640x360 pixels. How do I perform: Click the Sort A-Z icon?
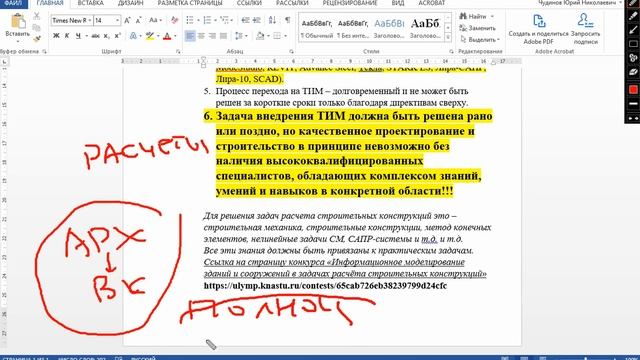click(x=272, y=20)
